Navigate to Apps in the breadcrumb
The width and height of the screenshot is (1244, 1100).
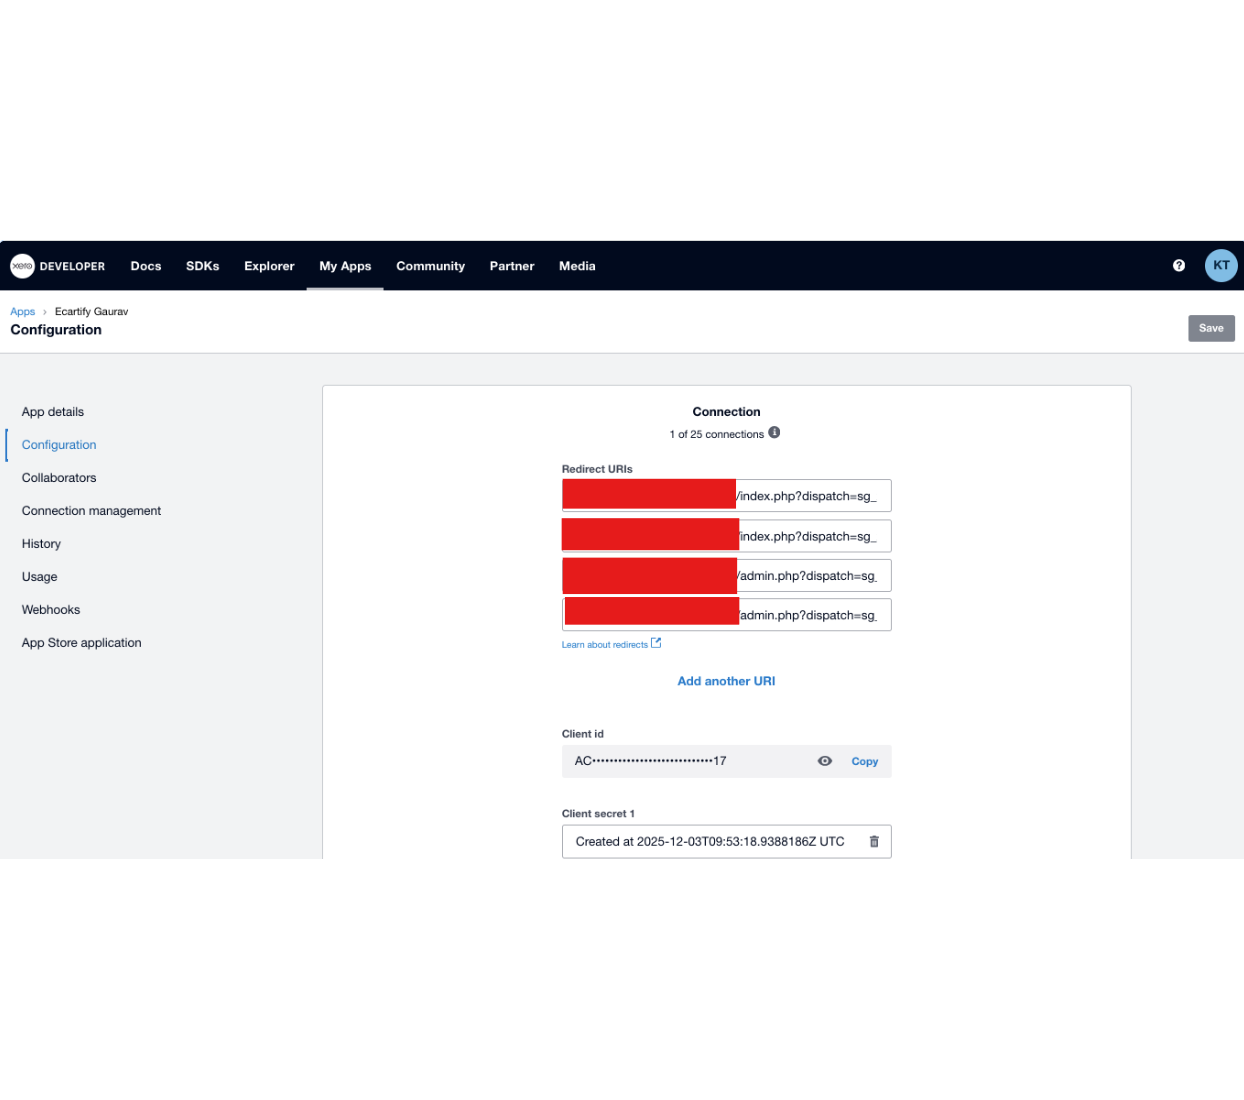click(x=22, y=312)
